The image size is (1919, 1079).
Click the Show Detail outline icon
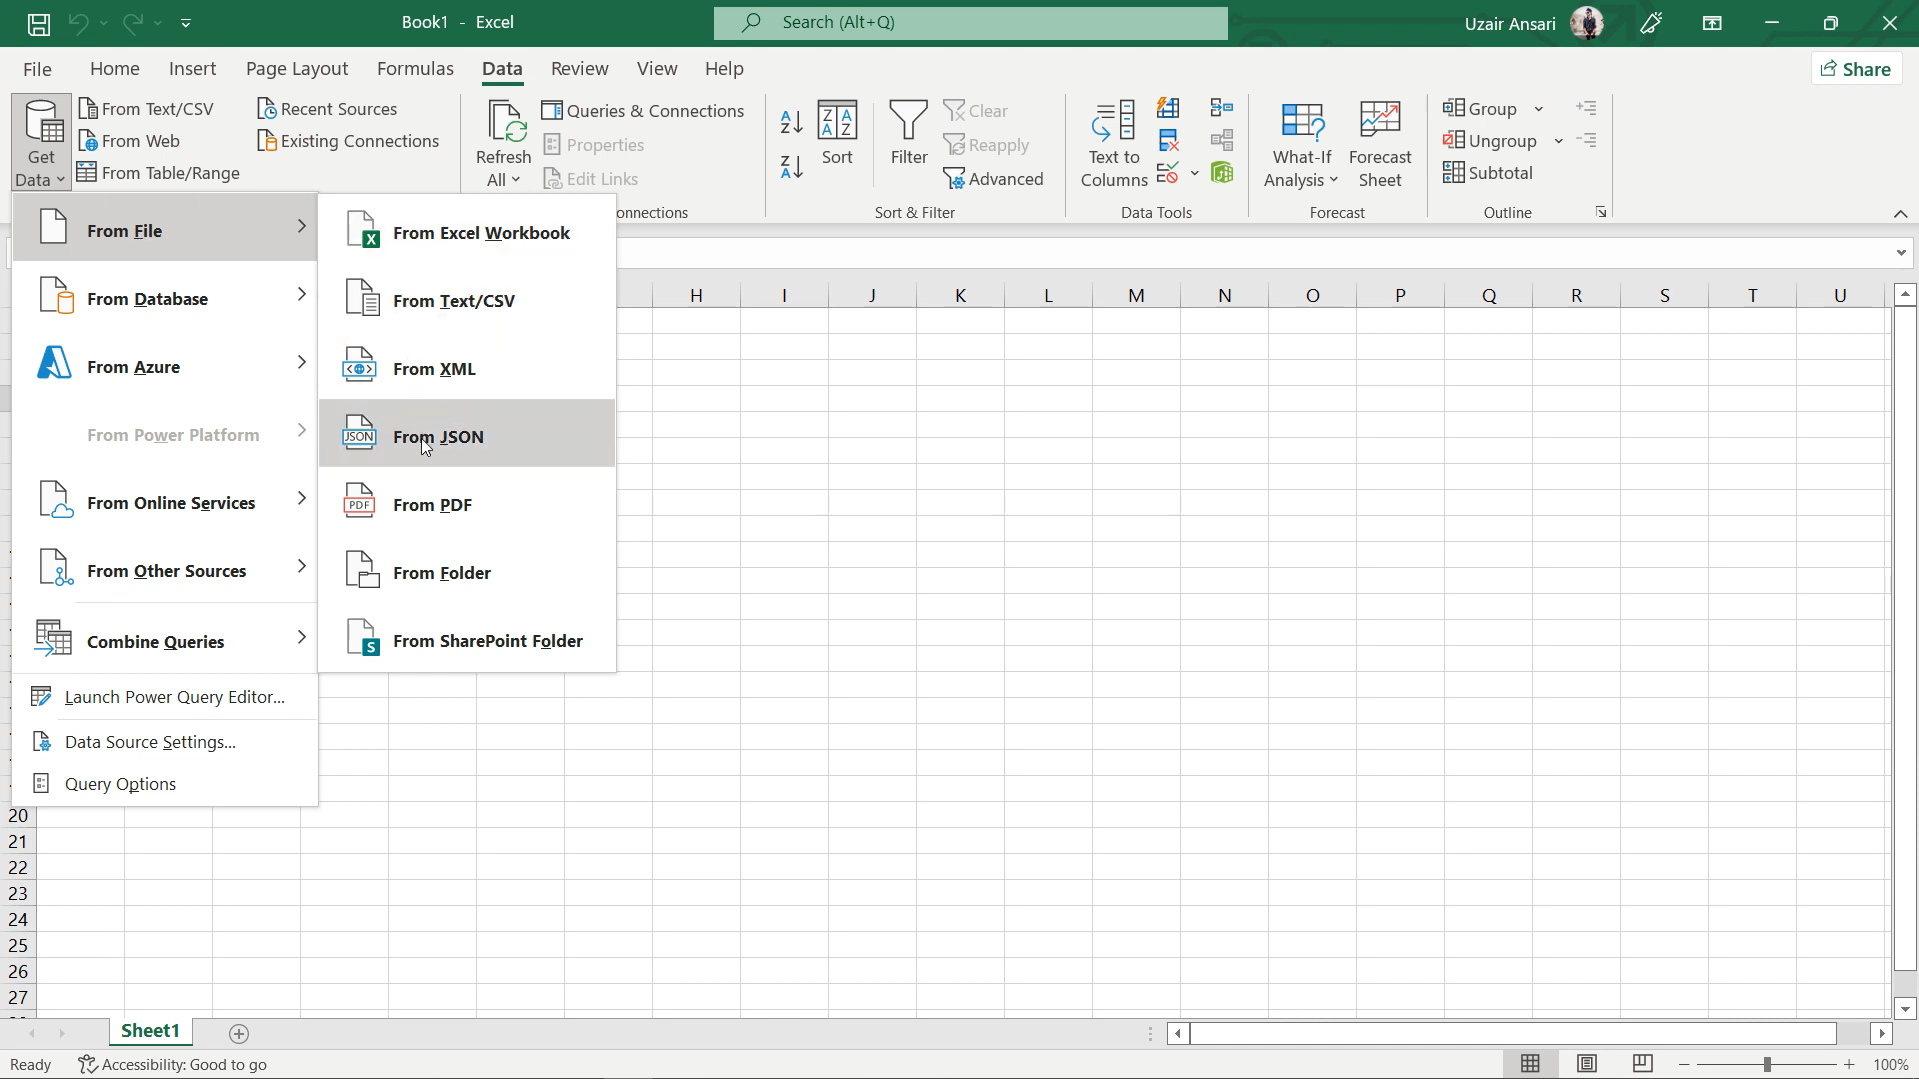click(x=1586, y=108)
